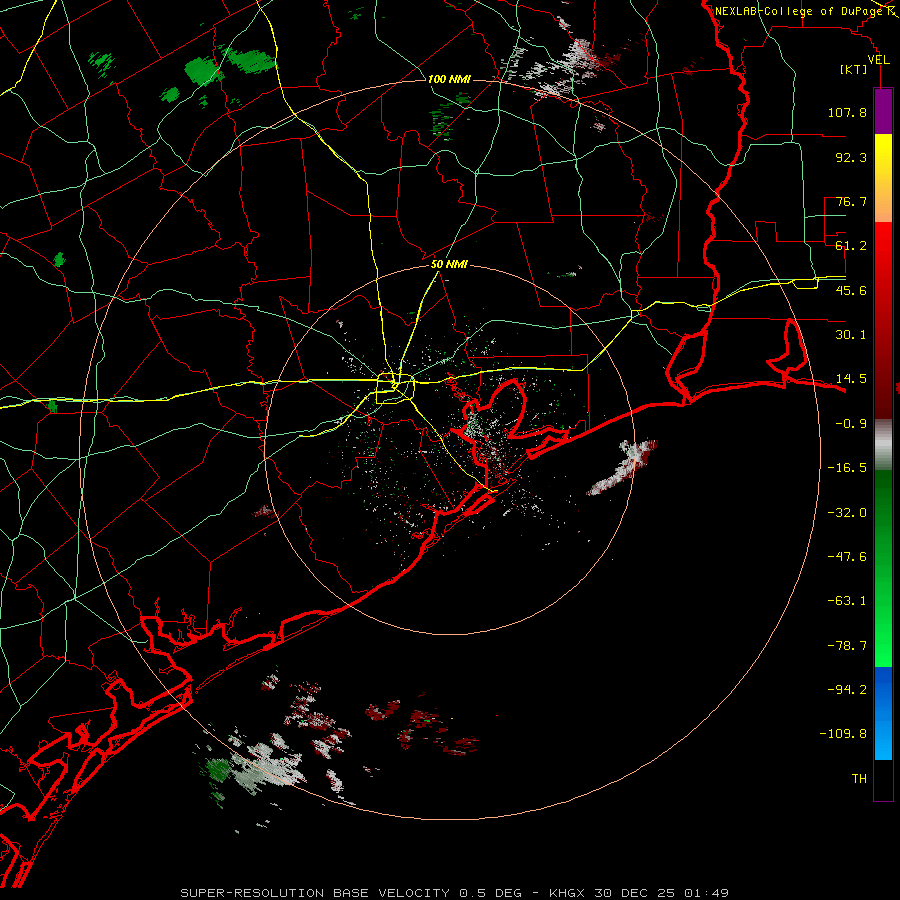Click the -94.2 legend value
The height and width of the screenshot is (900, 900).
pos(847,689)
